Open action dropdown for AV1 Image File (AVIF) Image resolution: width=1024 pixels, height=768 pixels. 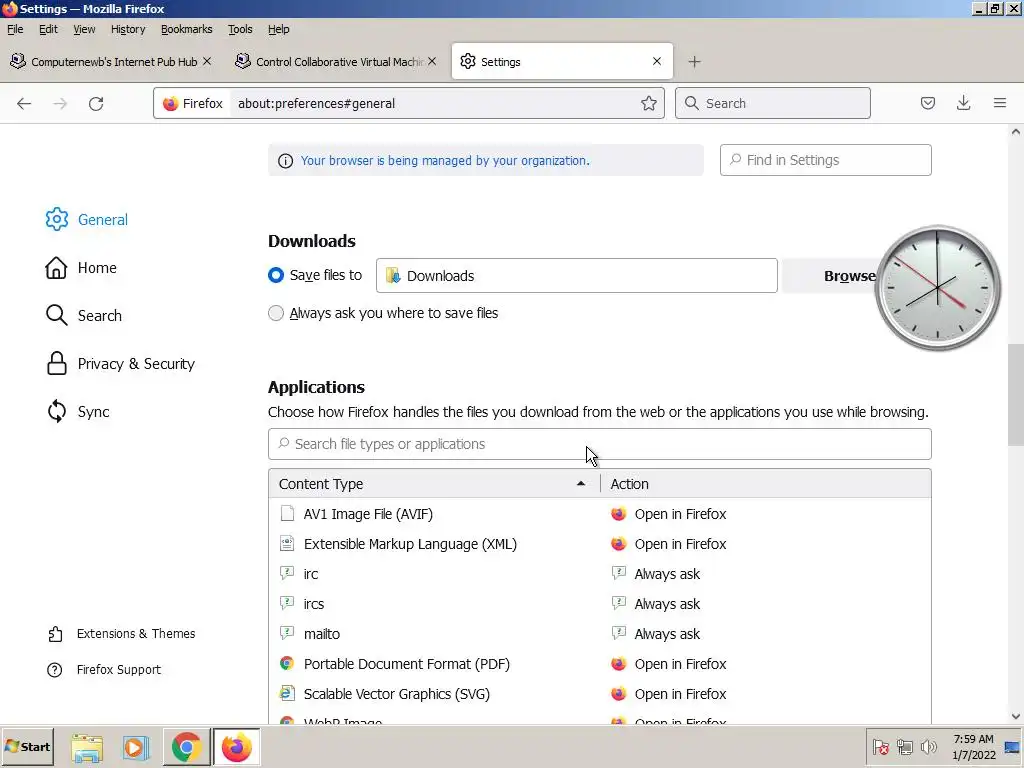tap(767, 514)
